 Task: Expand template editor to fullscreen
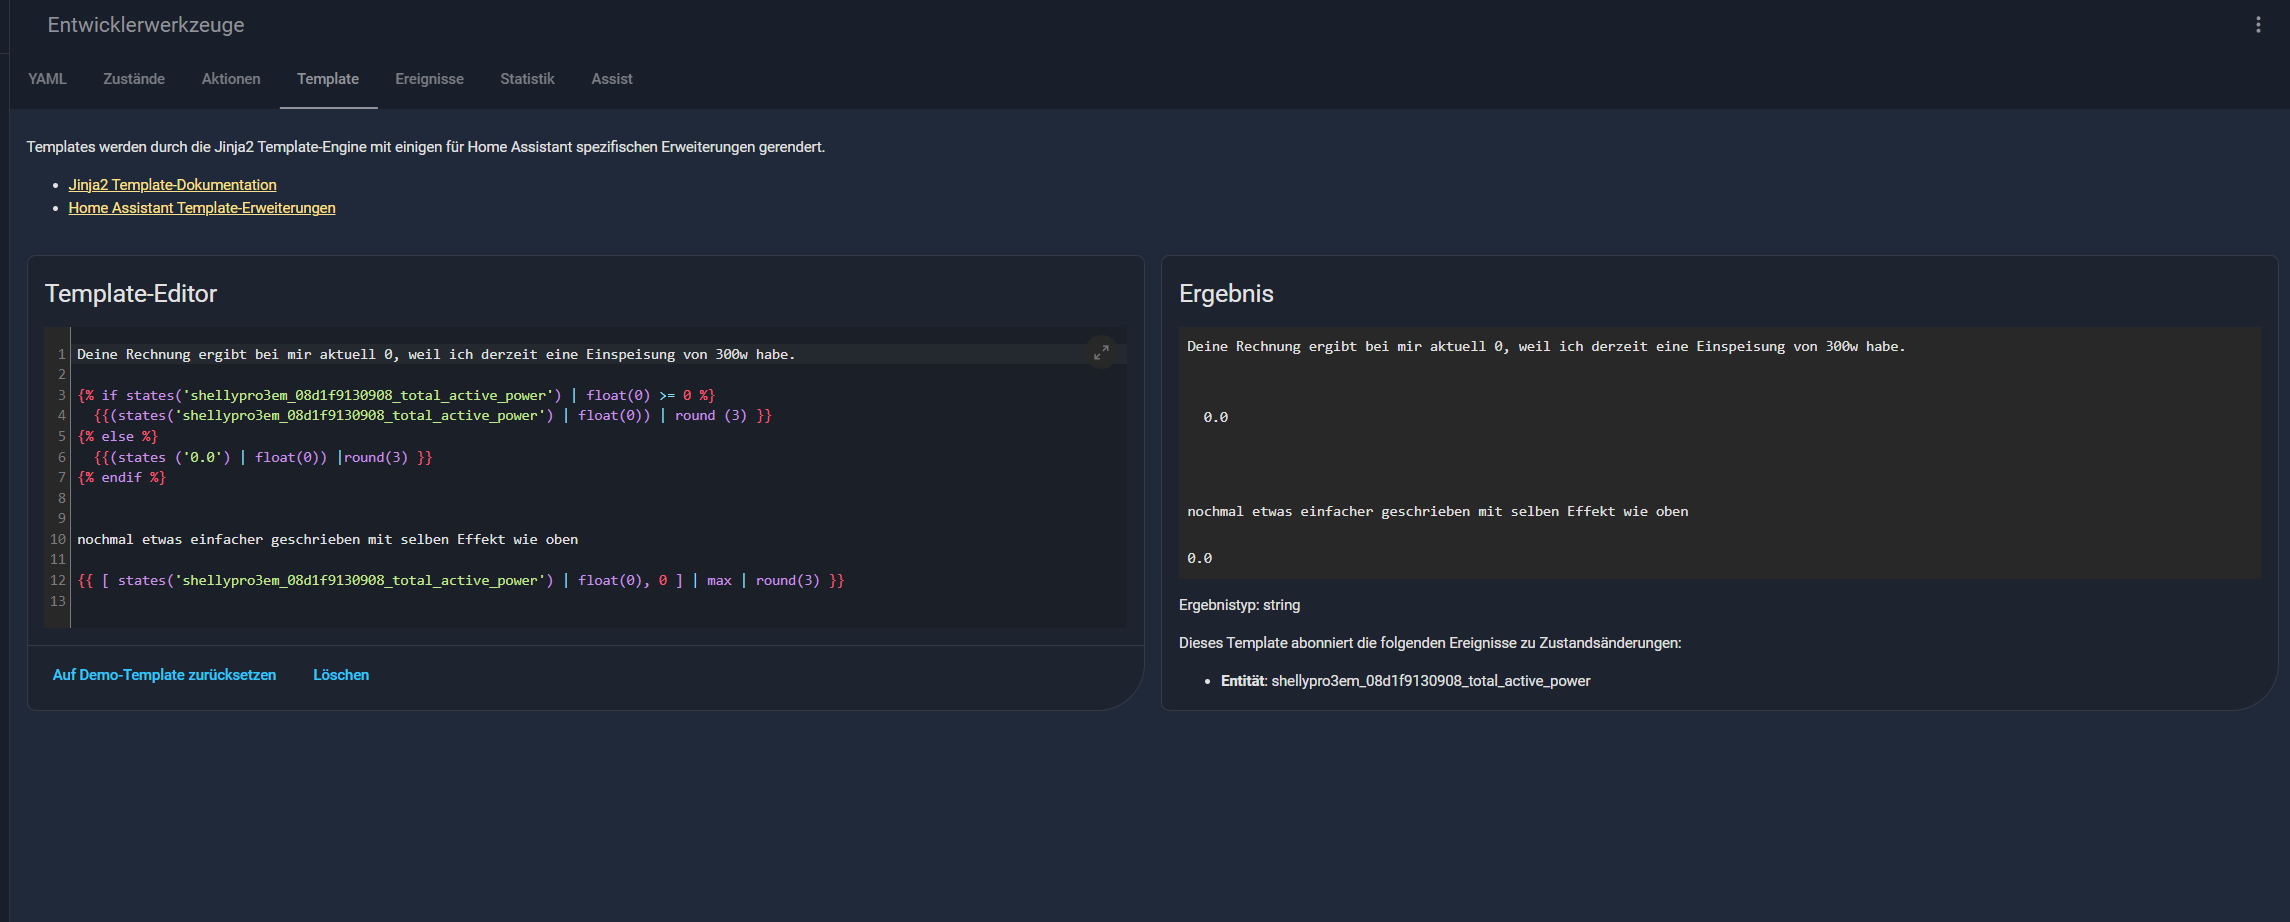click(x=1101, y=352)
